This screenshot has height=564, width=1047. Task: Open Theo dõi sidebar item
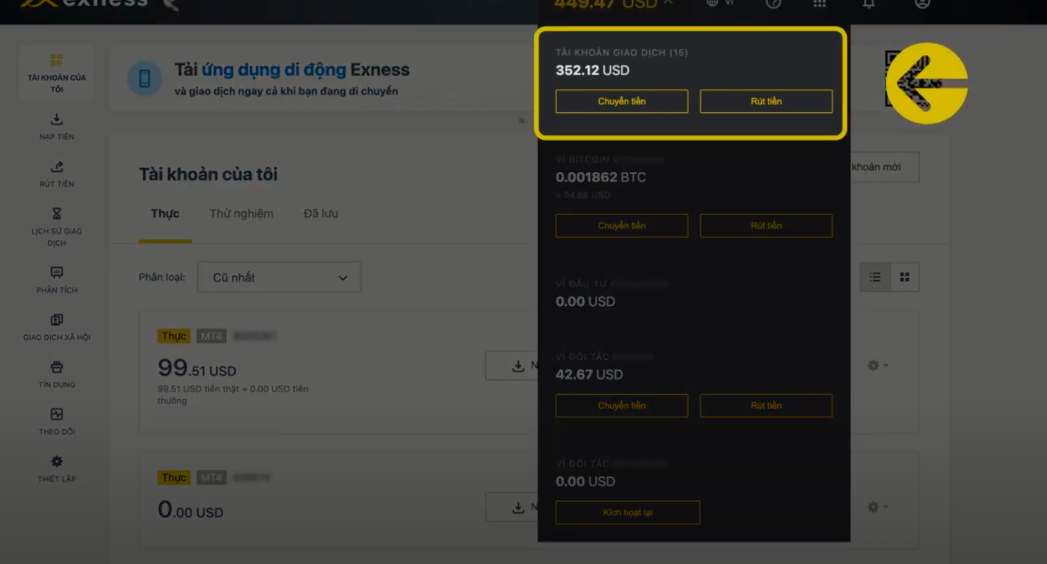(57, 421)
